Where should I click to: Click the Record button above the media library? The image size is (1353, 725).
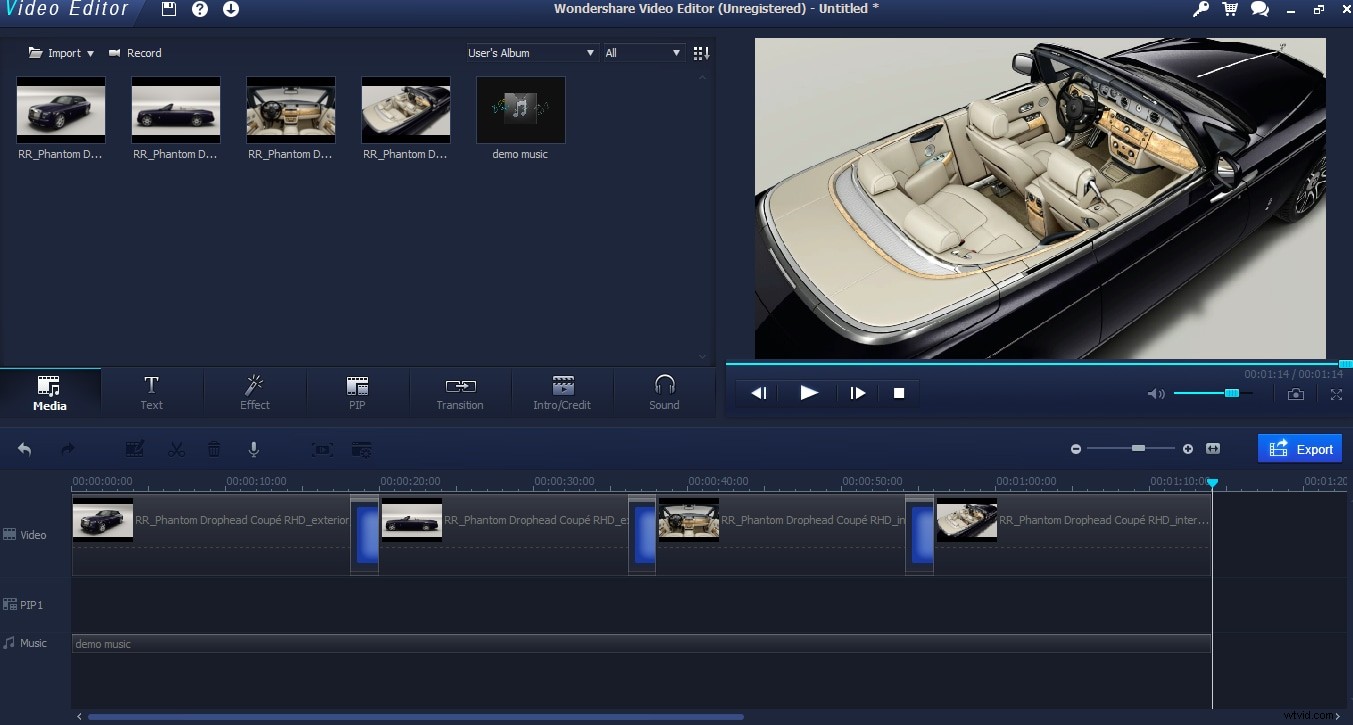pos(136,52)
